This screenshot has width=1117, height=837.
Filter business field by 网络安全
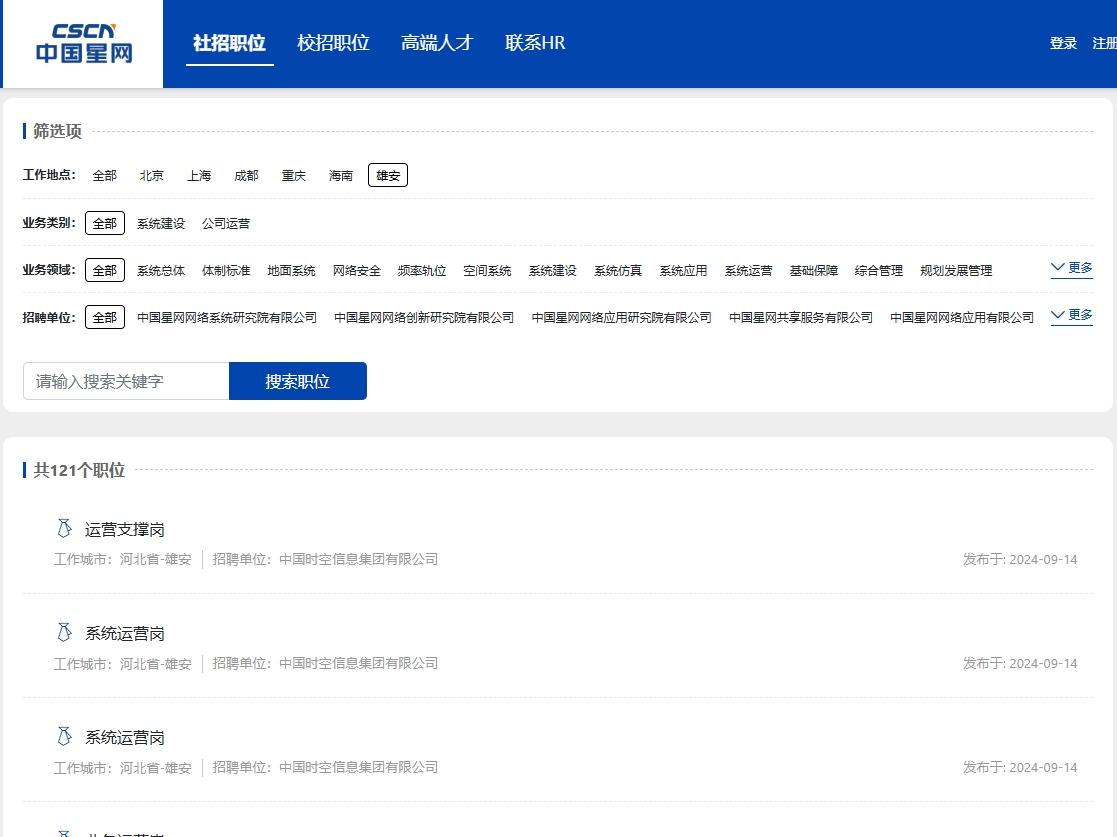pos(357,270)
